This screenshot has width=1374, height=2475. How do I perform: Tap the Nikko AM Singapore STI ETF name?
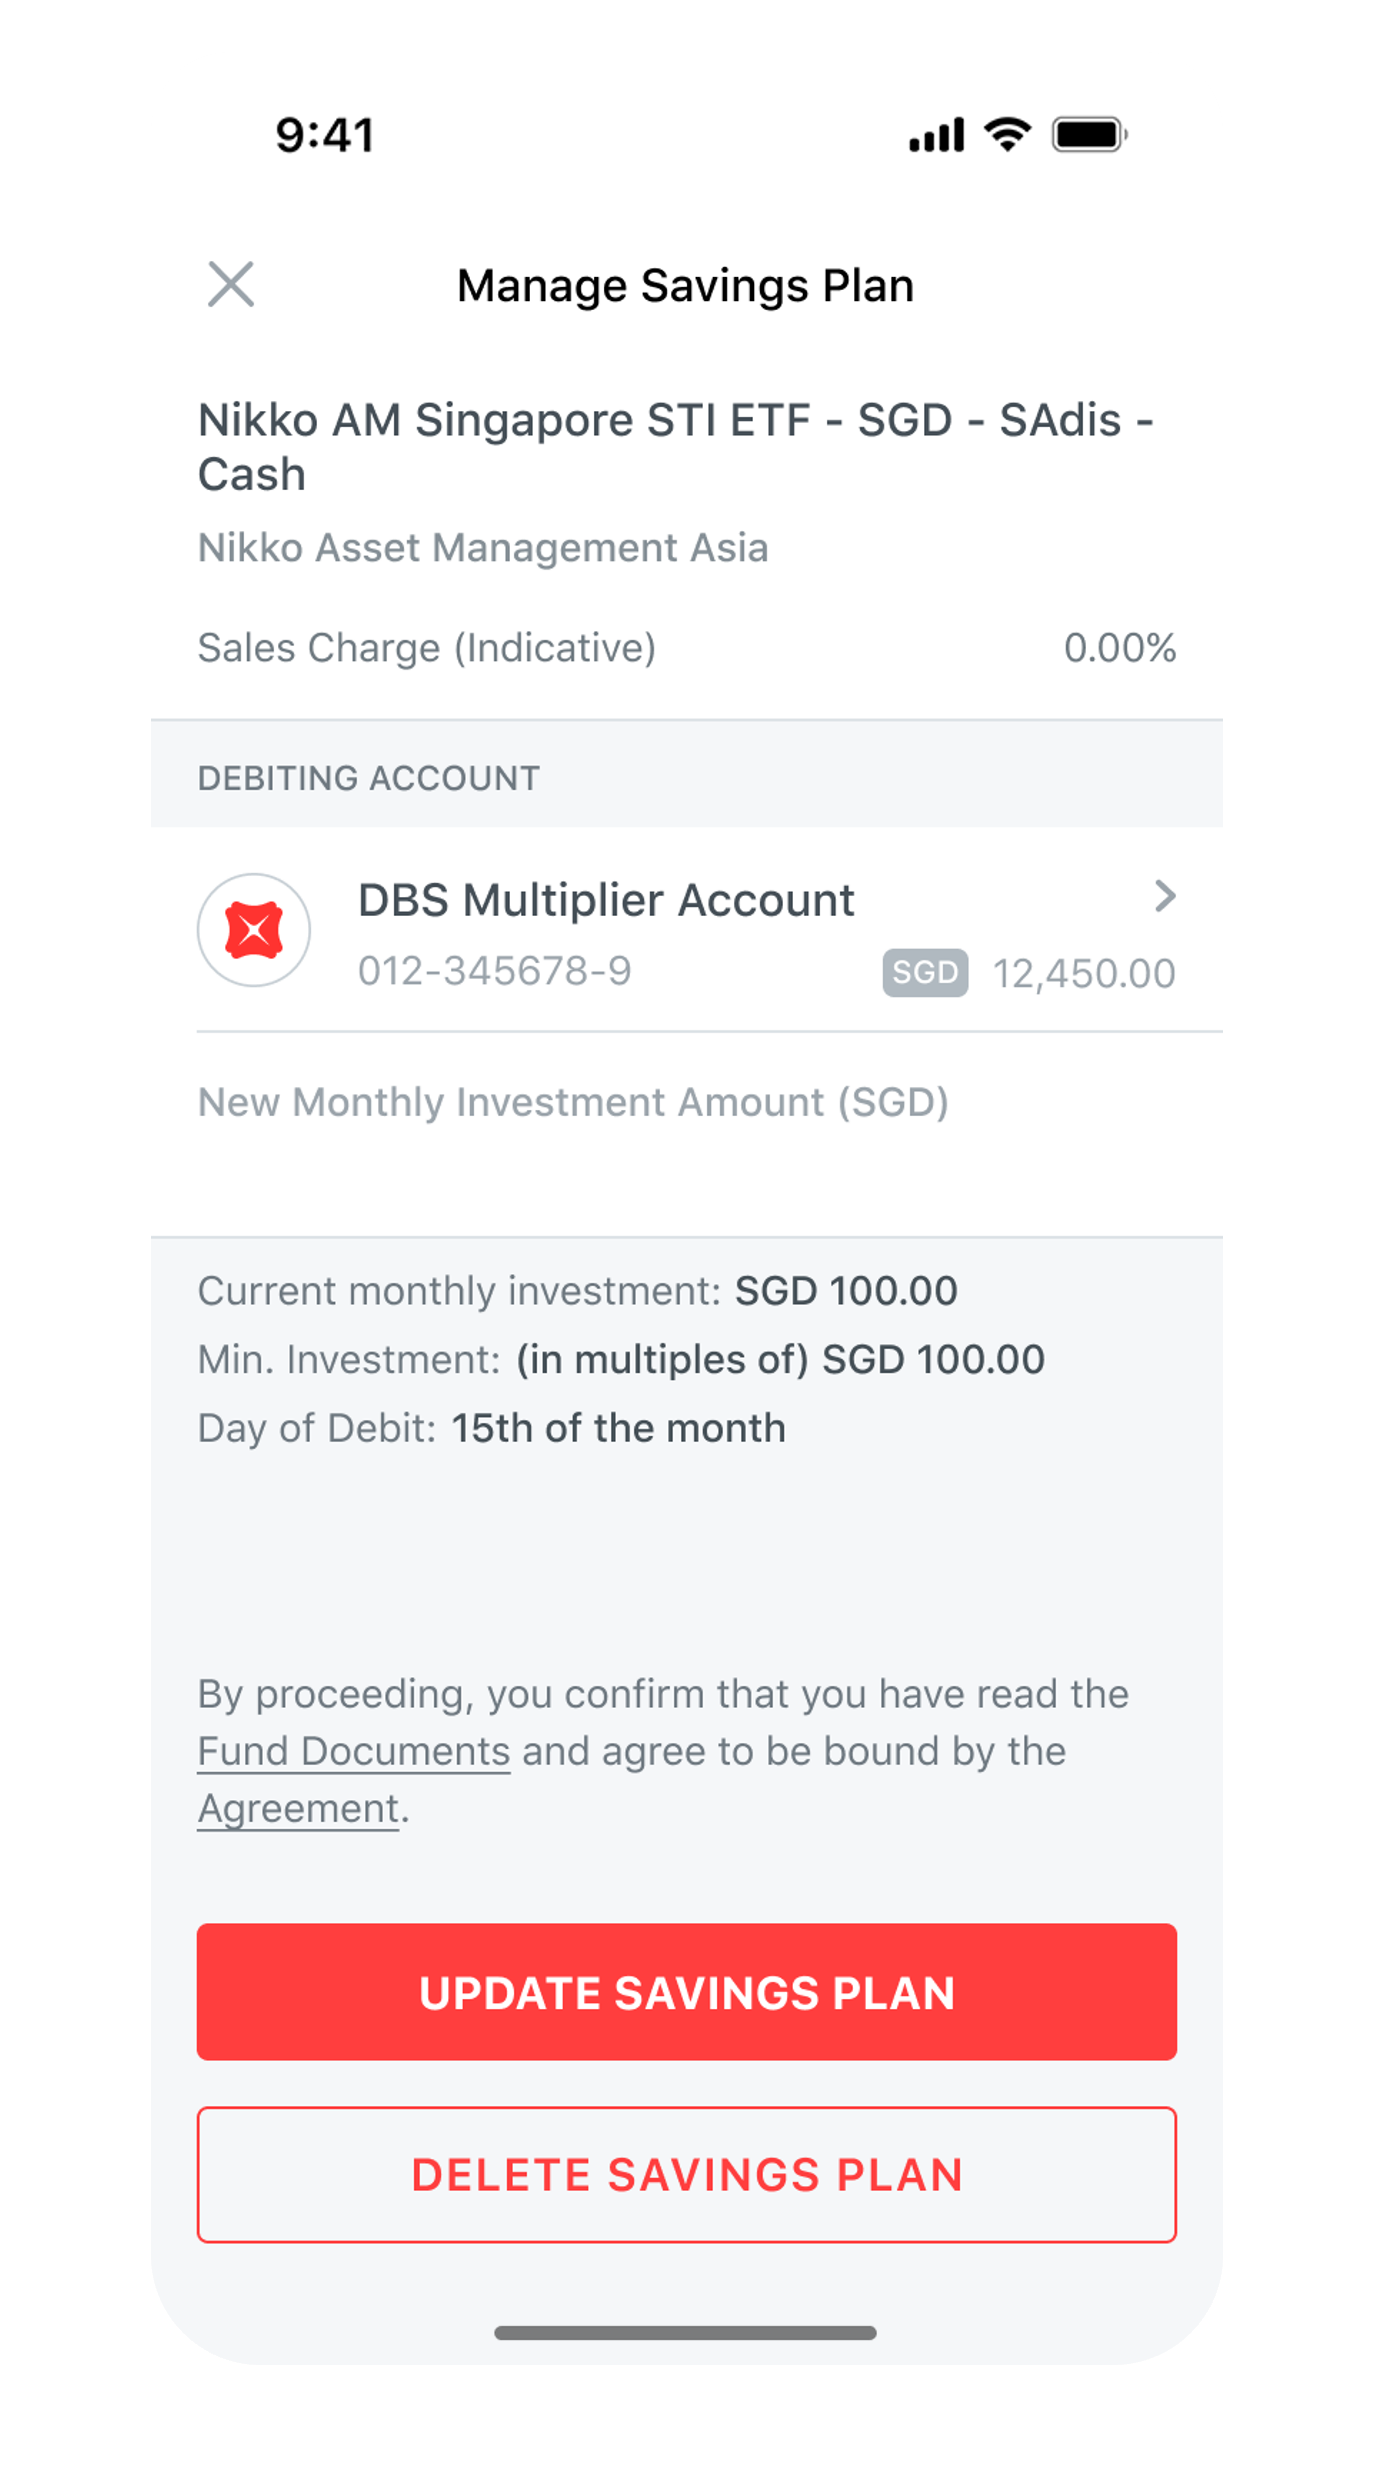pos(675,446)
